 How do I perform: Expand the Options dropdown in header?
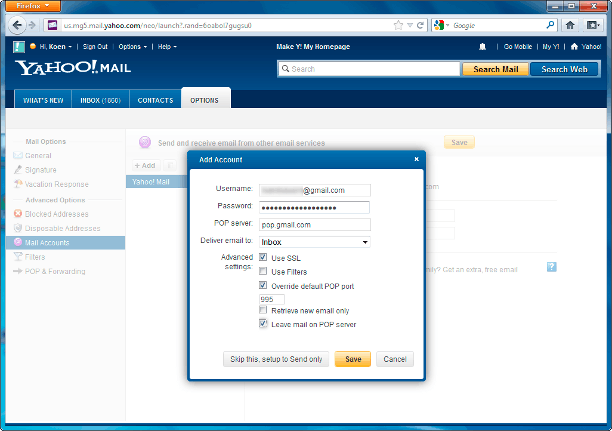click(133, 47)
